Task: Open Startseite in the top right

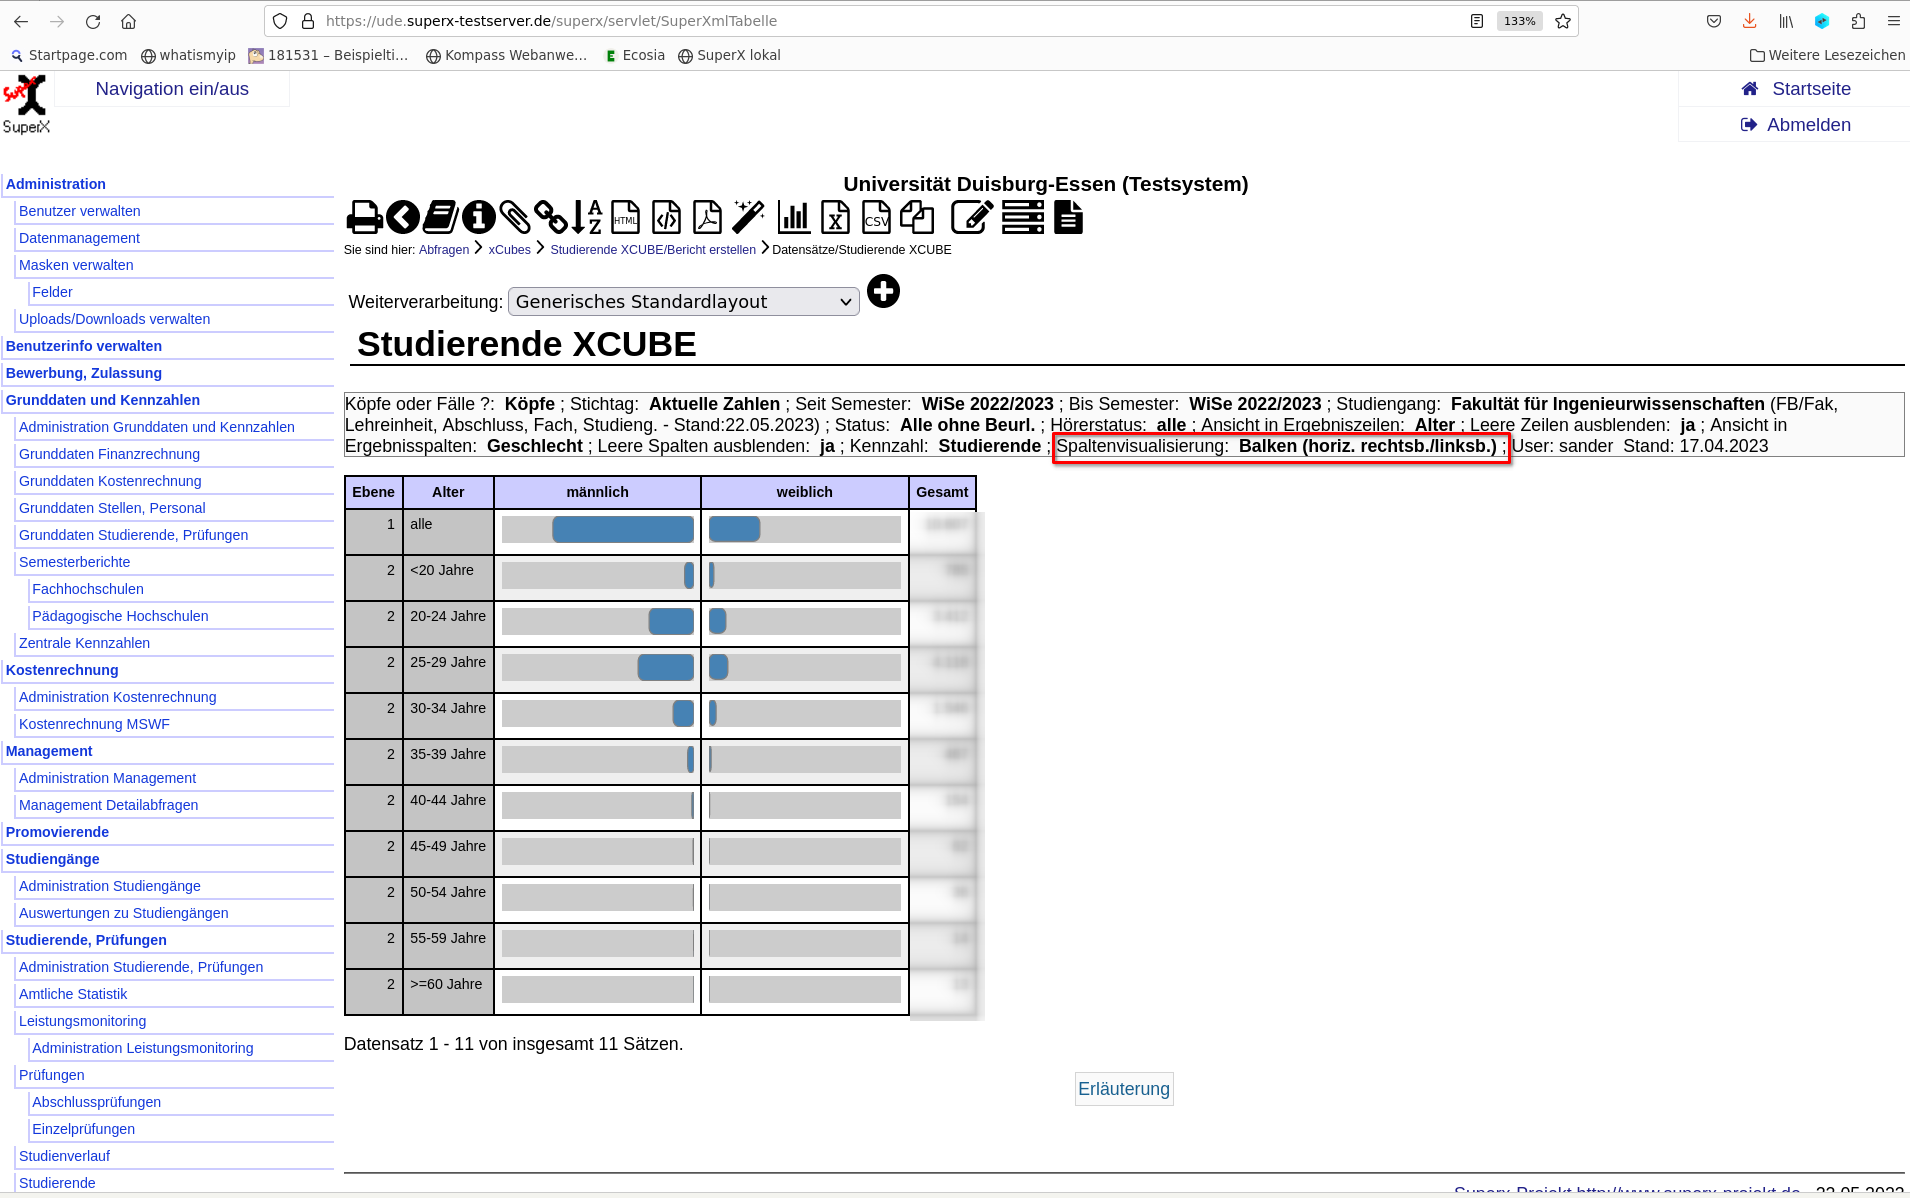Action: point(1810,89)
